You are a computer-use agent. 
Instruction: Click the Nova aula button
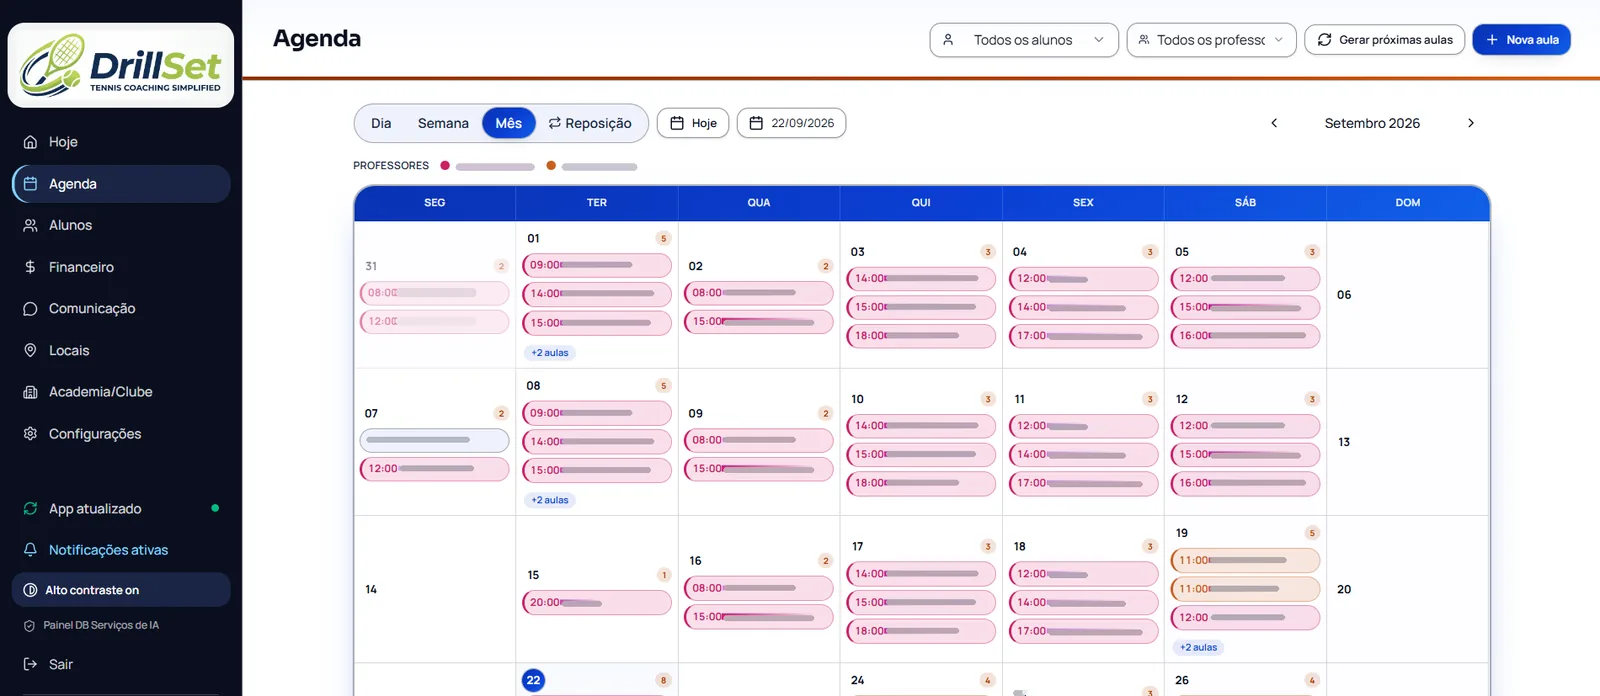(x=1521, y=40)
